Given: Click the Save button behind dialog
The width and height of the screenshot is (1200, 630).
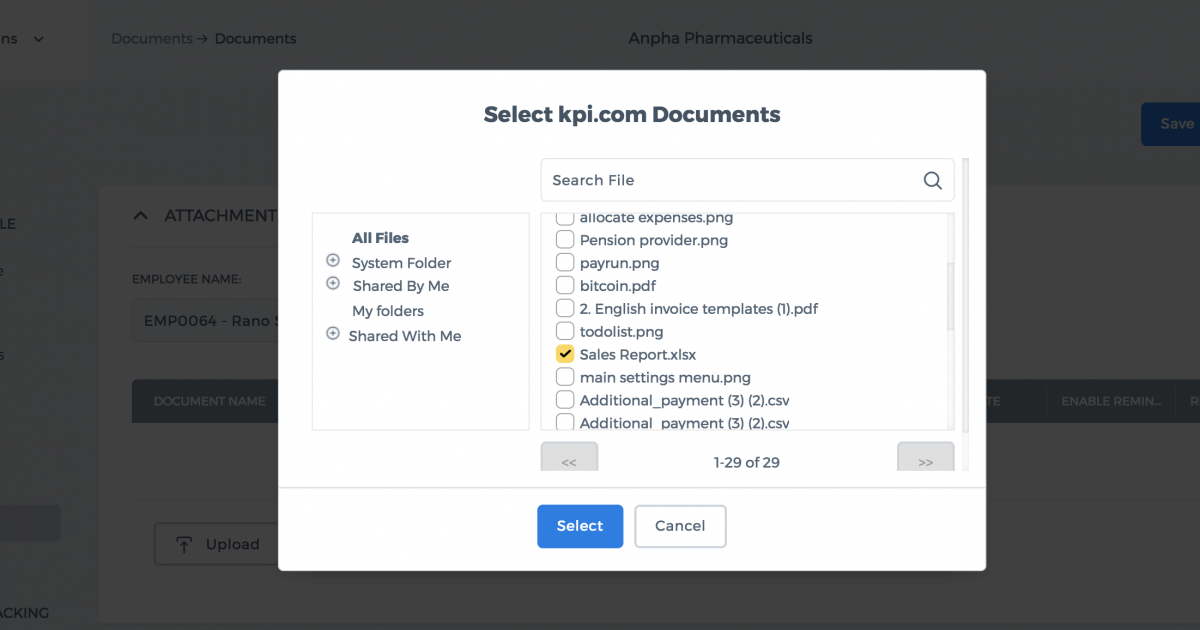Looking at the screenshot, I should 1171,124.
